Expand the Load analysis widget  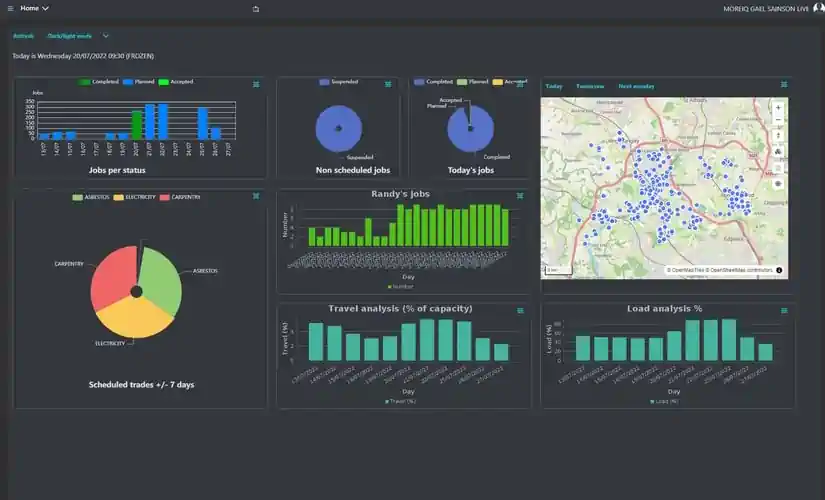tap(784, 311)
